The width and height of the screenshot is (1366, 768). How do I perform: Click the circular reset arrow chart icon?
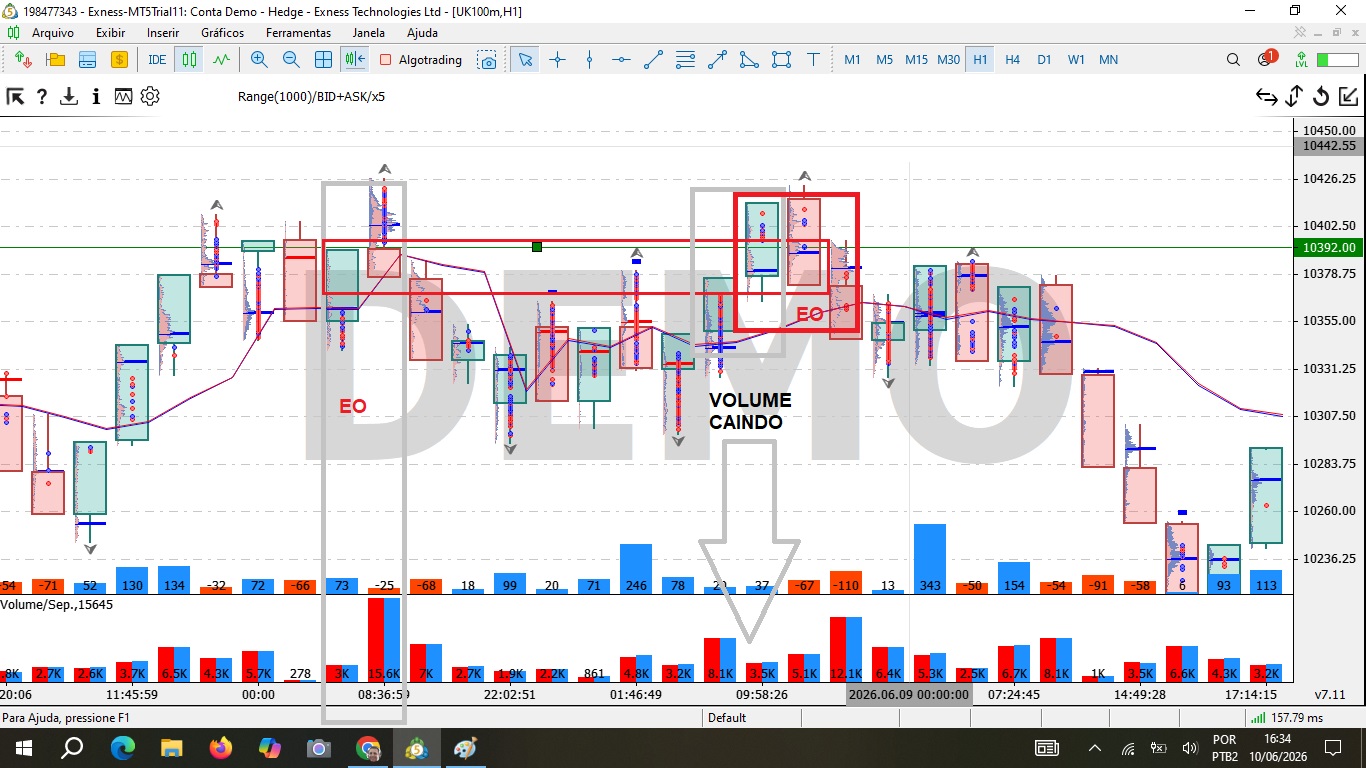pos(1321,97)
